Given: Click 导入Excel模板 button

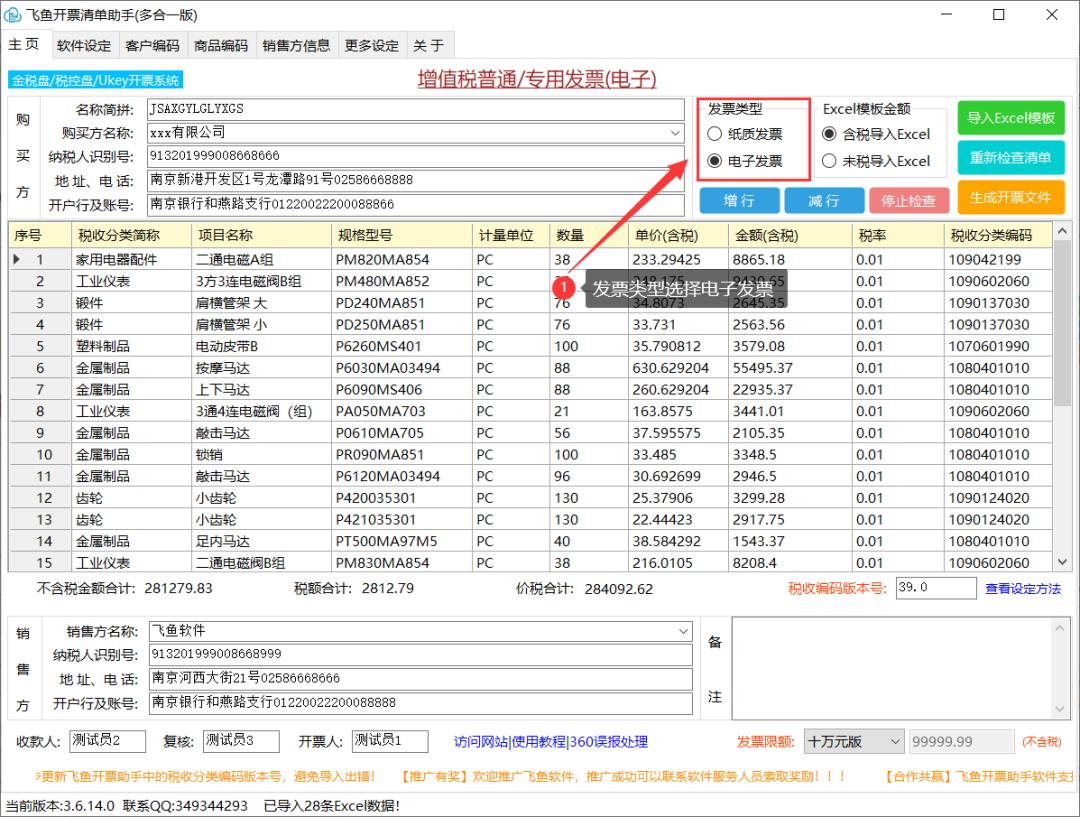Looking at the screenshot, I should click(1010, 118).
